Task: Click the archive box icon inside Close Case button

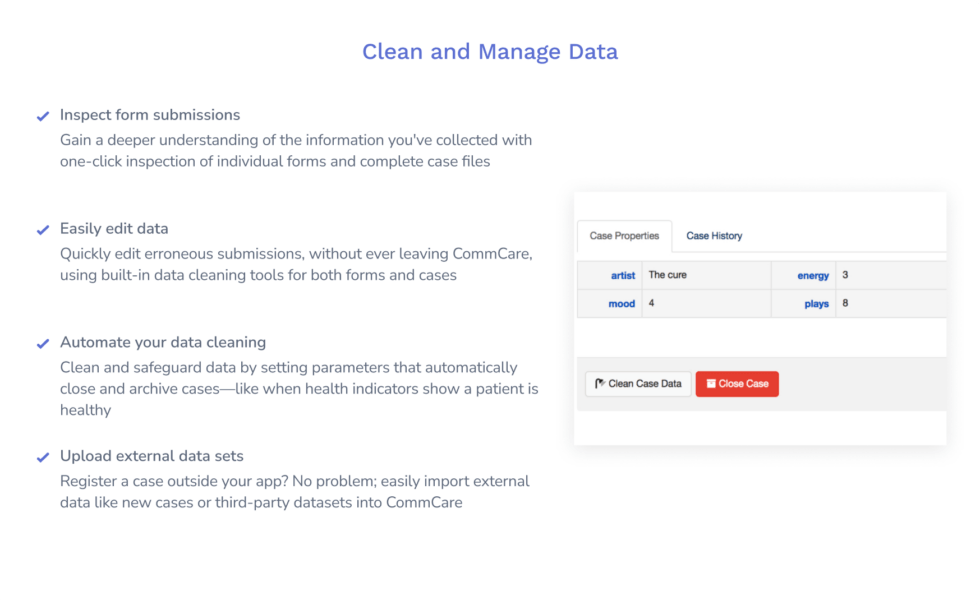Action: (711, 383)
